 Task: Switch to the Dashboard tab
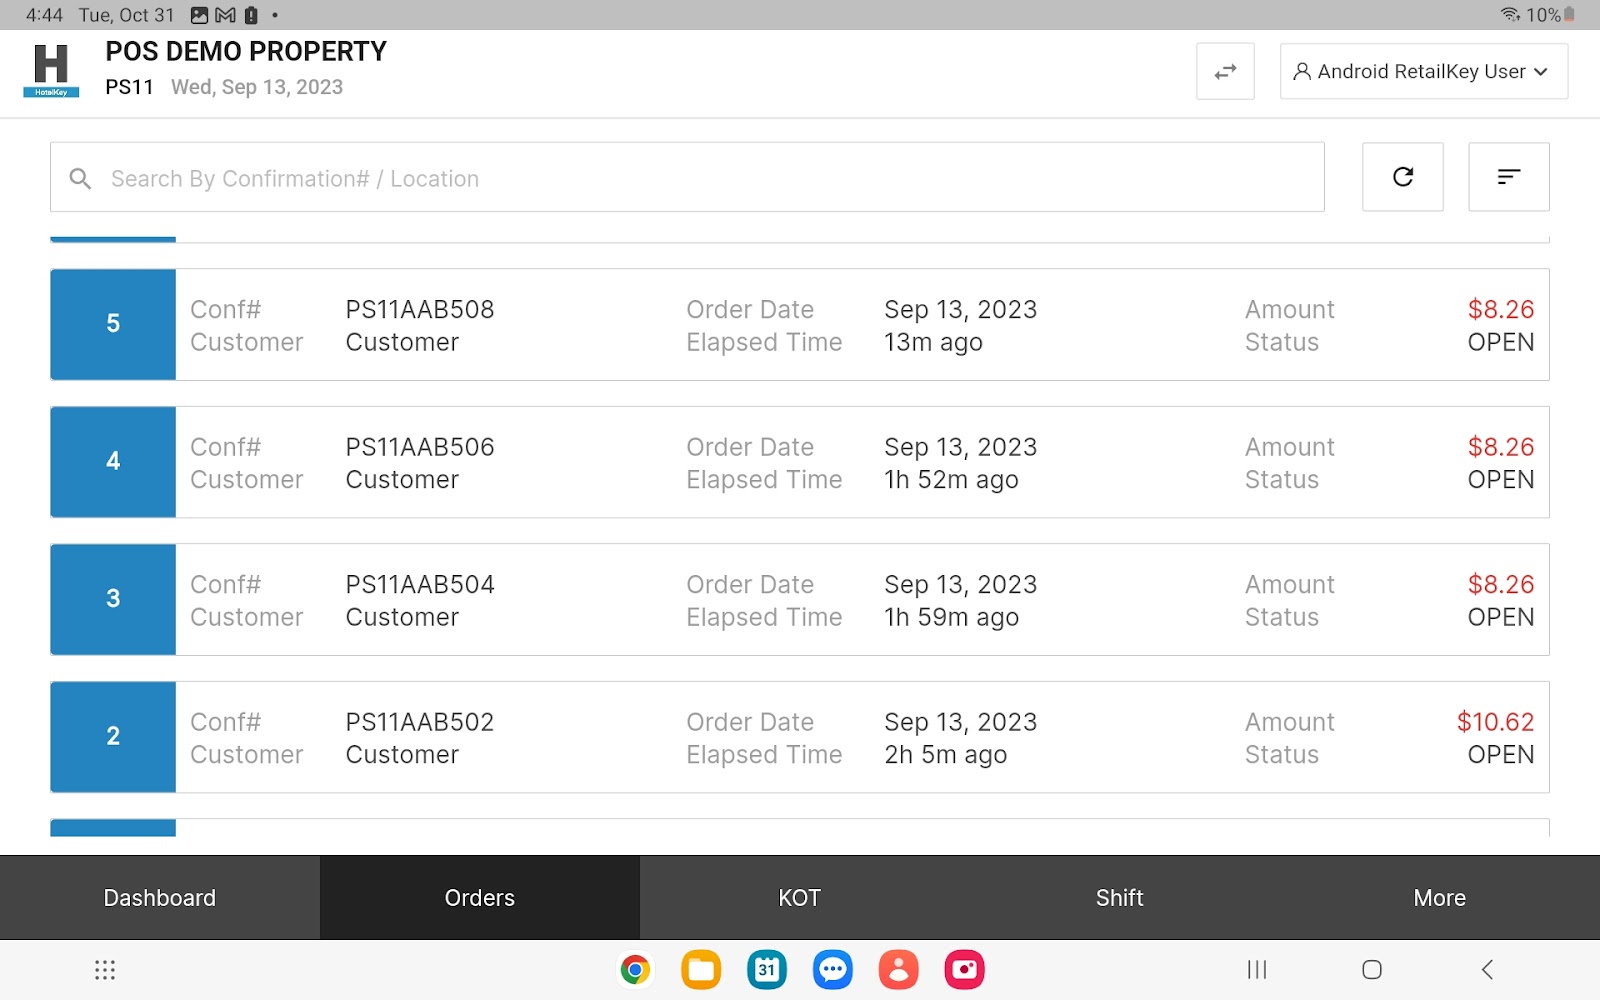coord(160,897)
